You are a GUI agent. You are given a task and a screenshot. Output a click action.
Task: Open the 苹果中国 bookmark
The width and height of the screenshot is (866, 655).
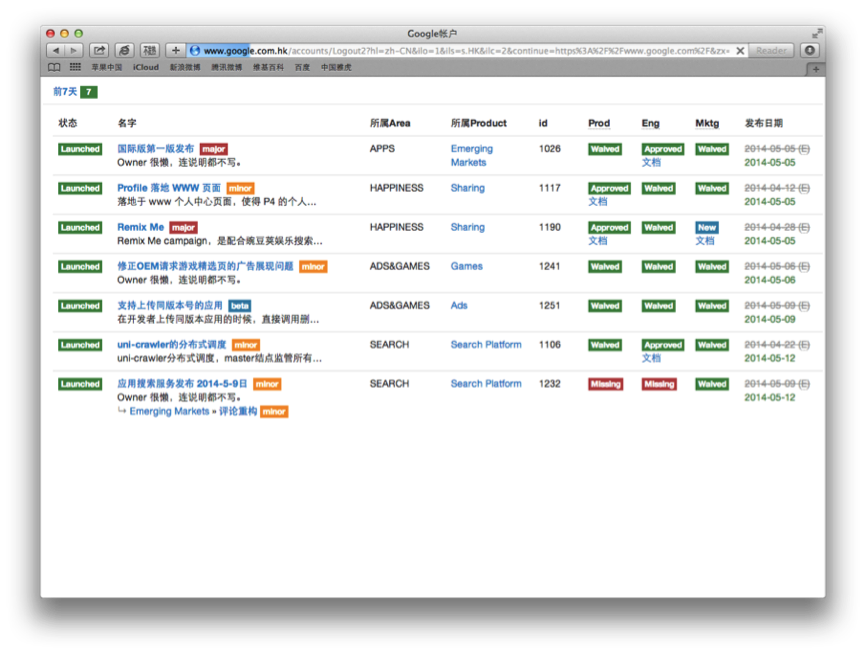[x=107, y=67]
